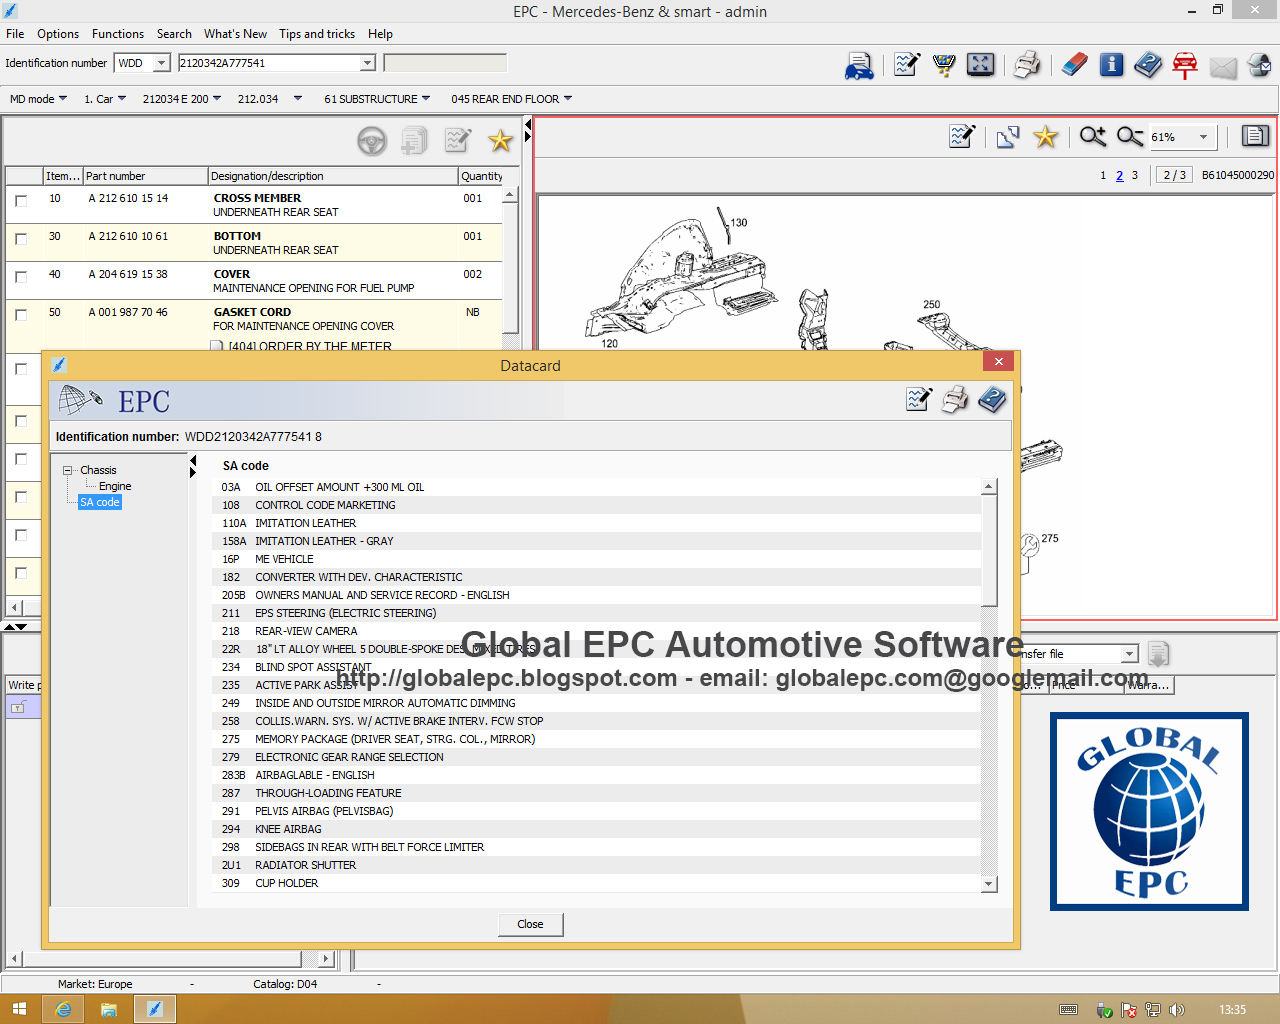Select SA code row 309 CUP HOLDER
This screenshot has width=1280, height=1024.
pyautogui.click(x=597, y=883)
